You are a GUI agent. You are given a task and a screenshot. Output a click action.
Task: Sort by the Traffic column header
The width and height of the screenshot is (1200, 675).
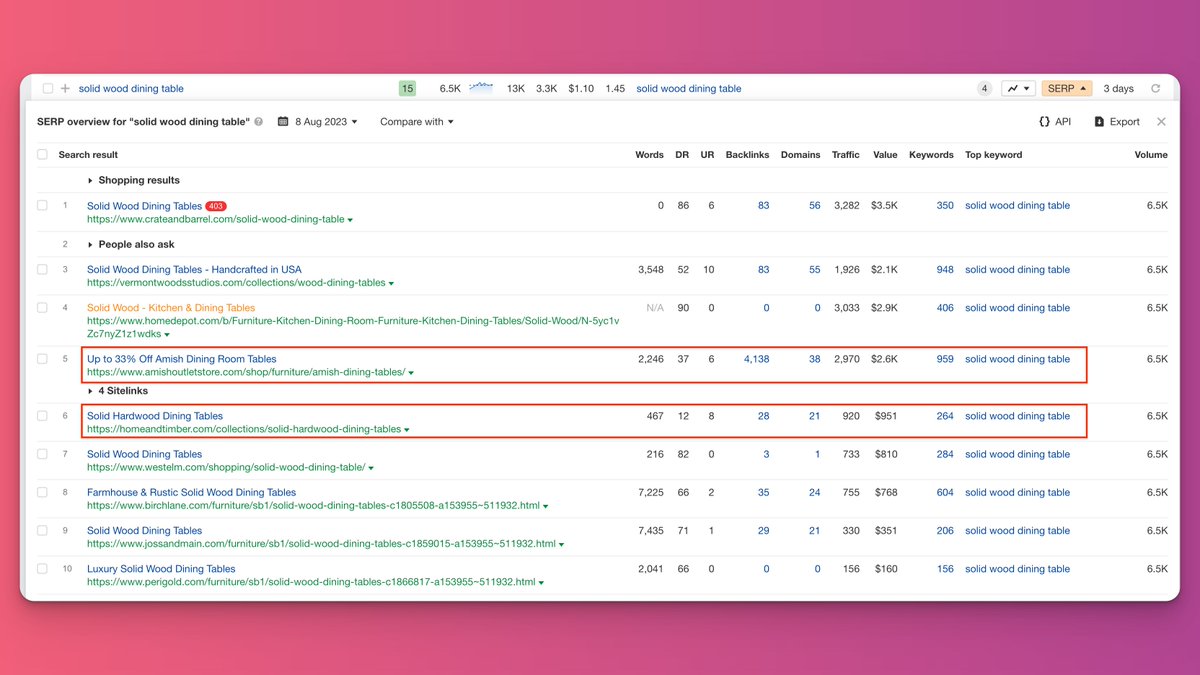[845, 155]
